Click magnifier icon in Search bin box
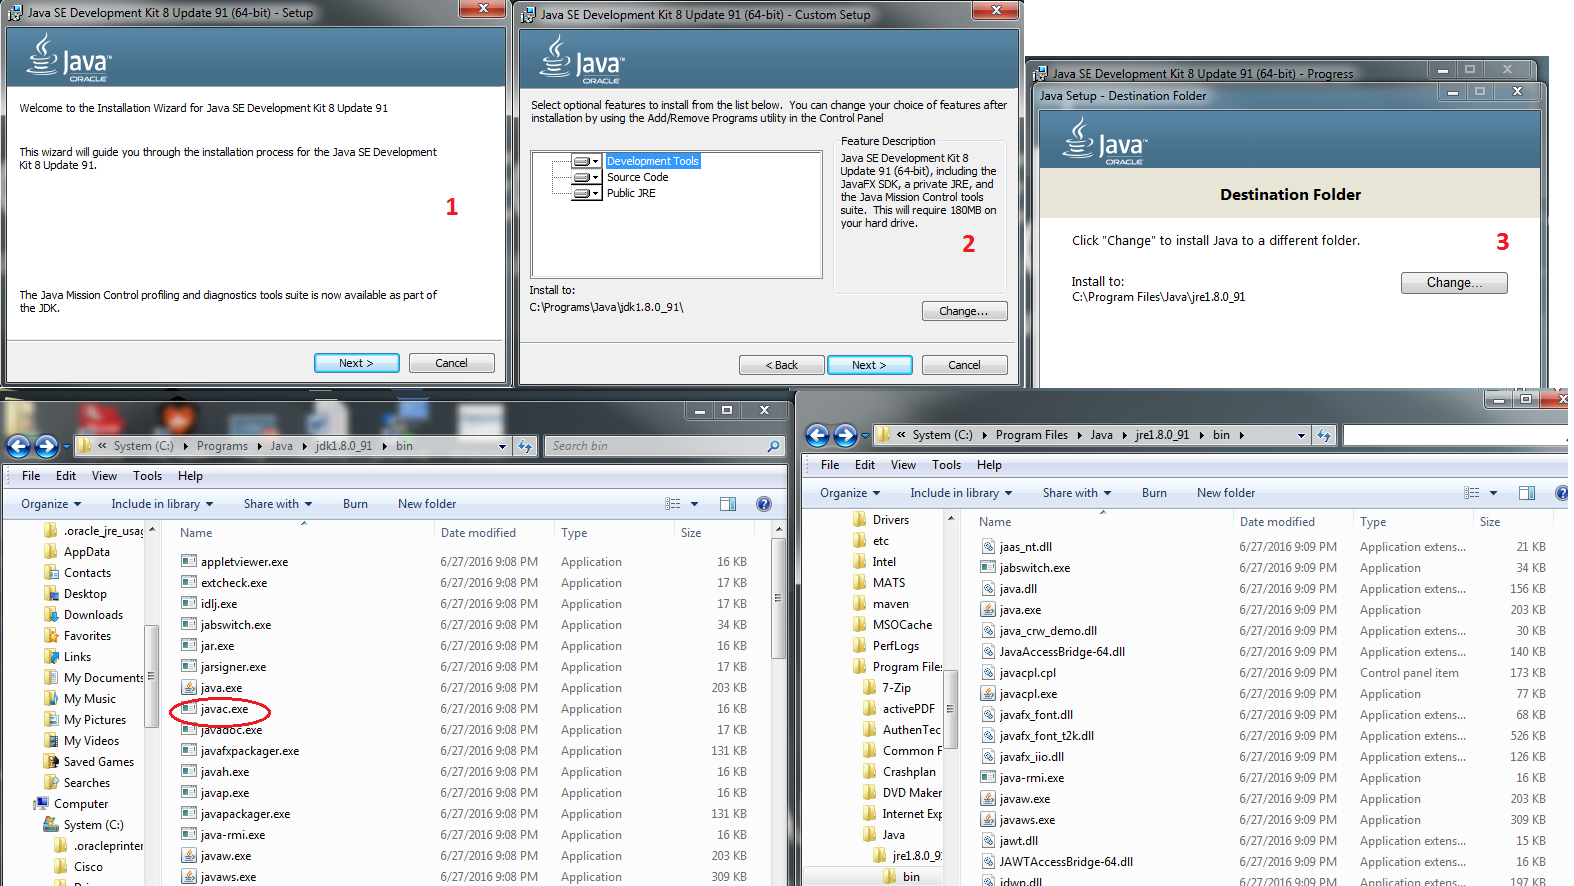The image size is (1574, 886). pos(773,446)
